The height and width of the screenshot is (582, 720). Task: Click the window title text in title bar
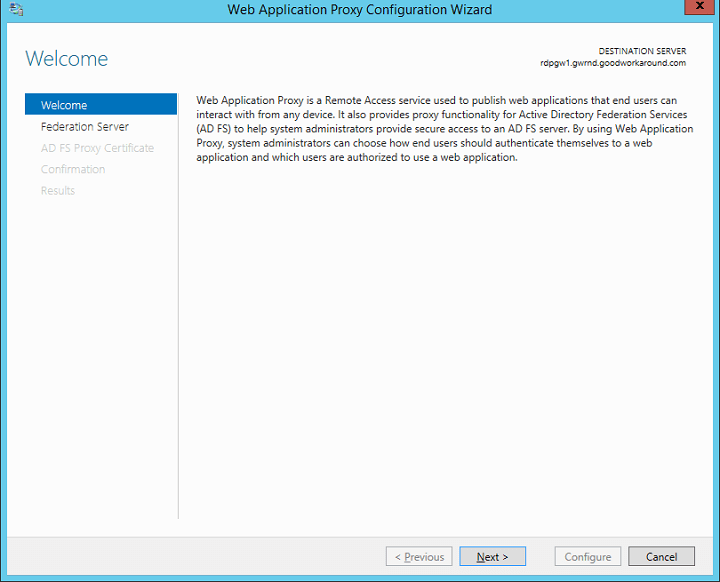(x=359, y=10)
